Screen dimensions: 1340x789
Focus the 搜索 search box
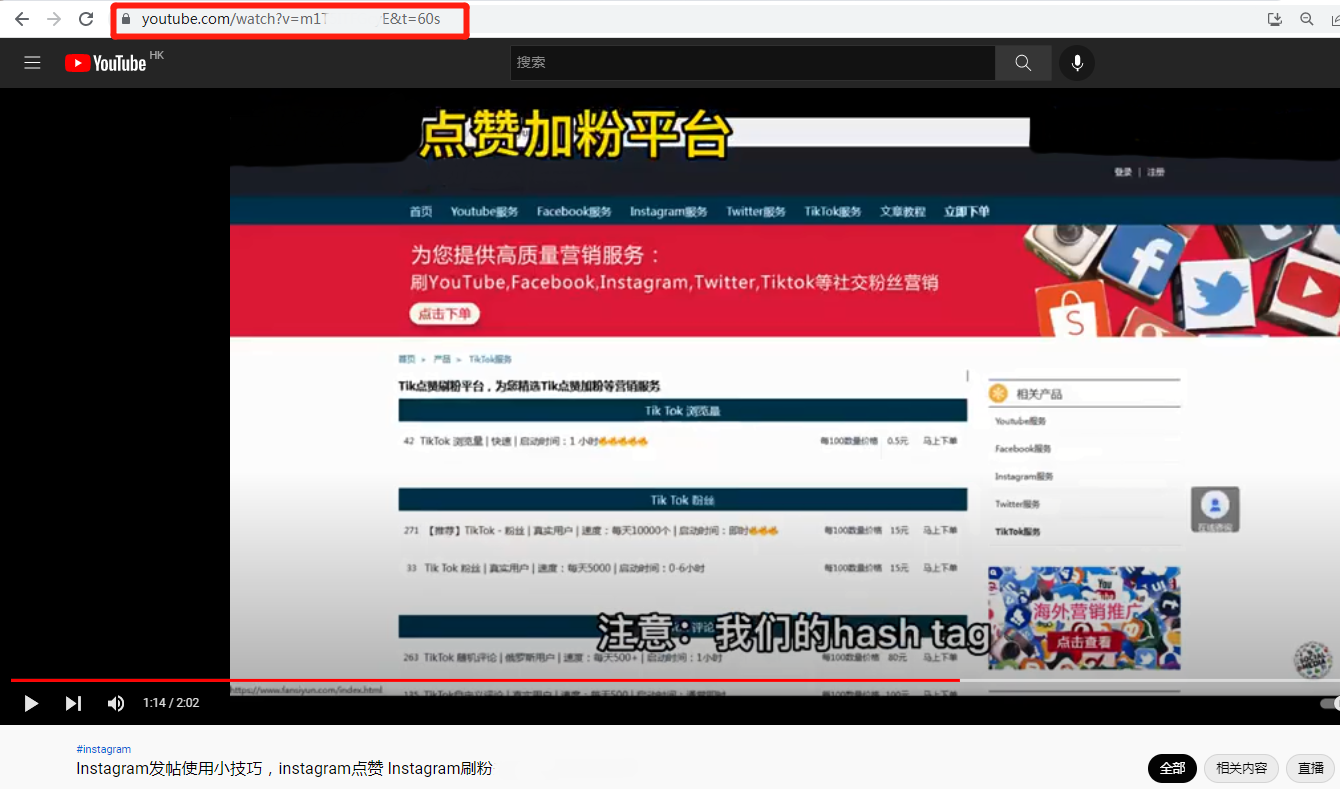coord(752,62)
